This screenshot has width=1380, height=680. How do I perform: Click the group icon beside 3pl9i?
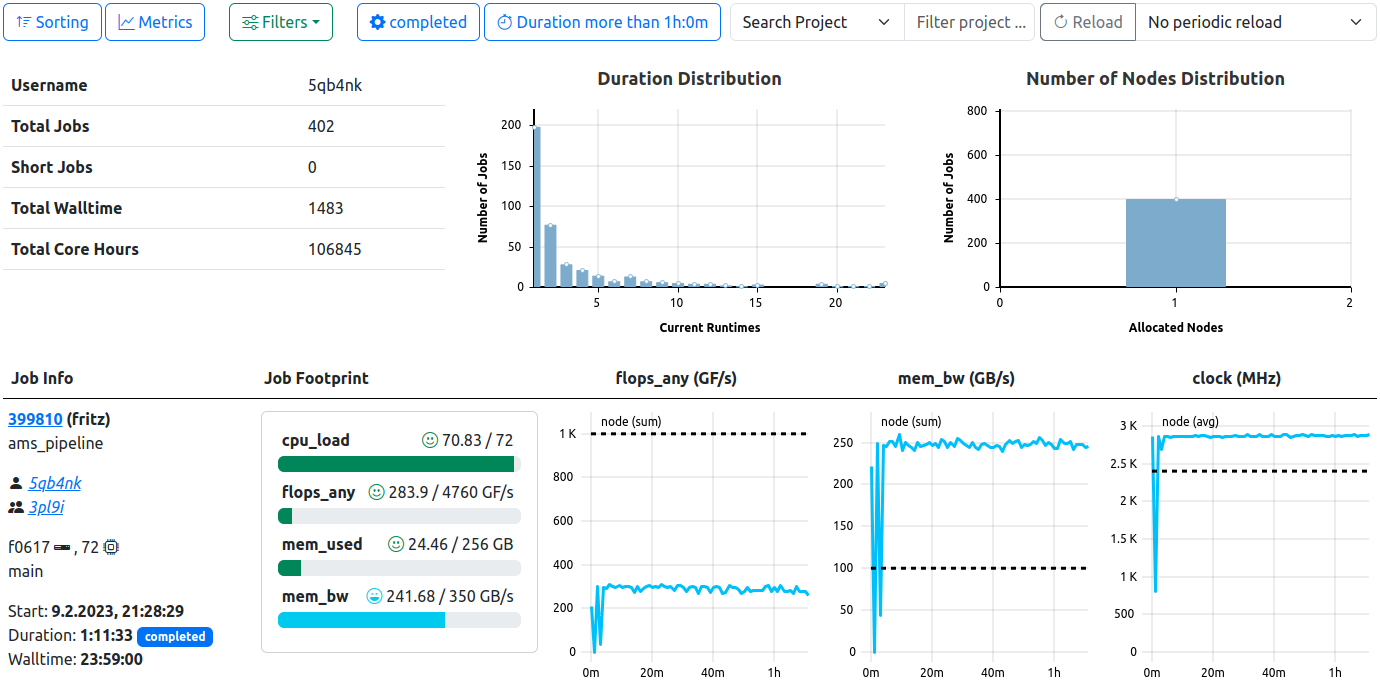coord(14,507)
